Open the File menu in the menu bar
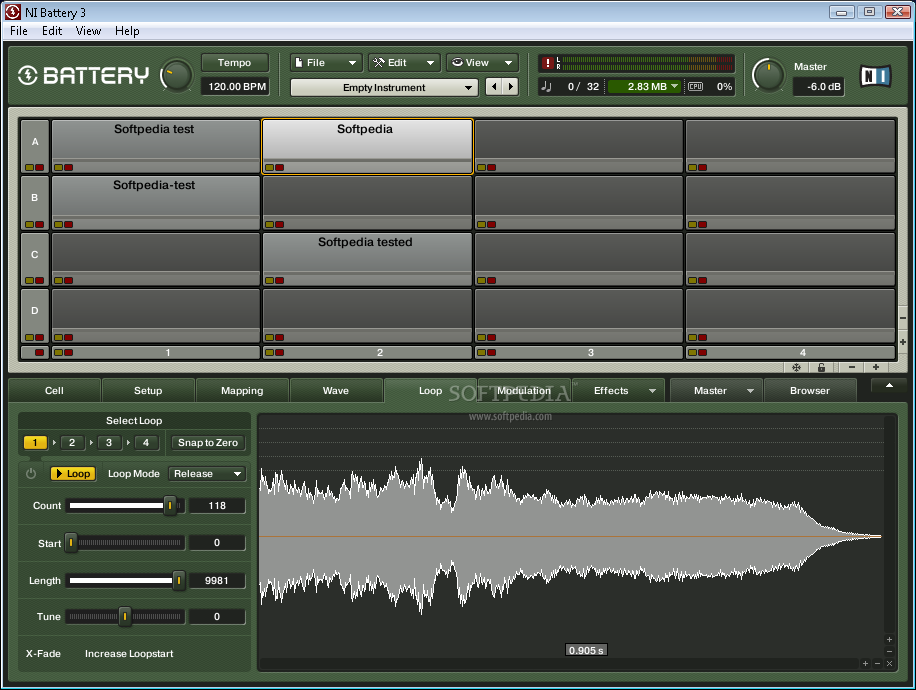This screenshot has width=916, height=690. coord(19,31)
